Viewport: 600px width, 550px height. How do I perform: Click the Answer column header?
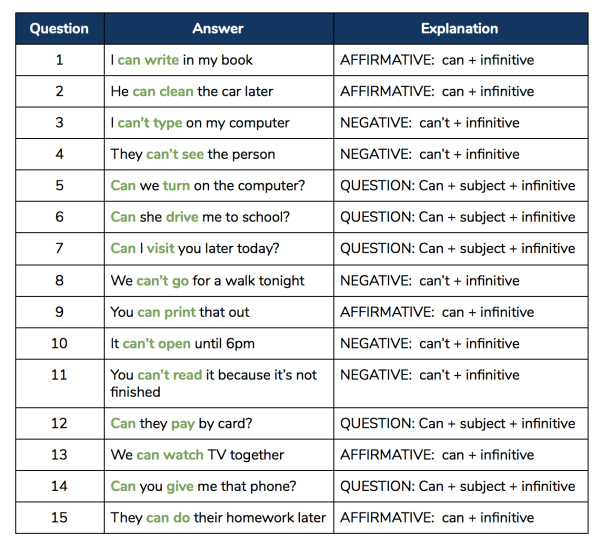pos(218,29)
